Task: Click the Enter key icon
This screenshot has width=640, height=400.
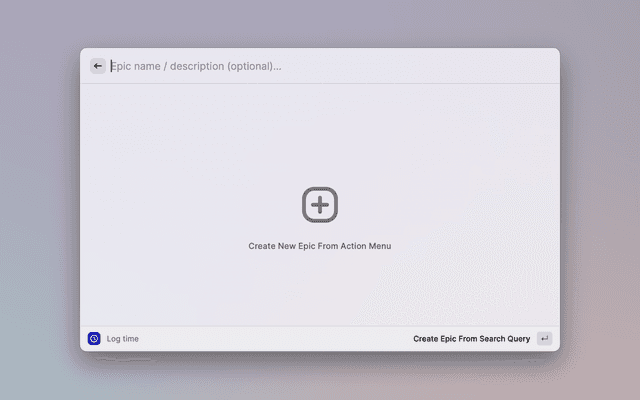Action: pos(544,339)
